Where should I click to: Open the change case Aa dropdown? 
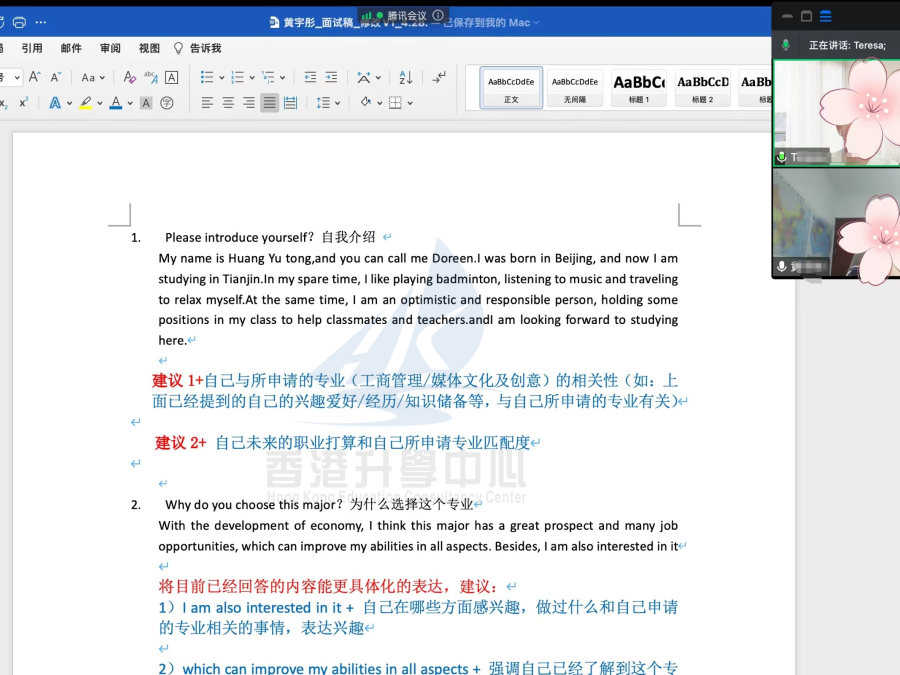93,77
